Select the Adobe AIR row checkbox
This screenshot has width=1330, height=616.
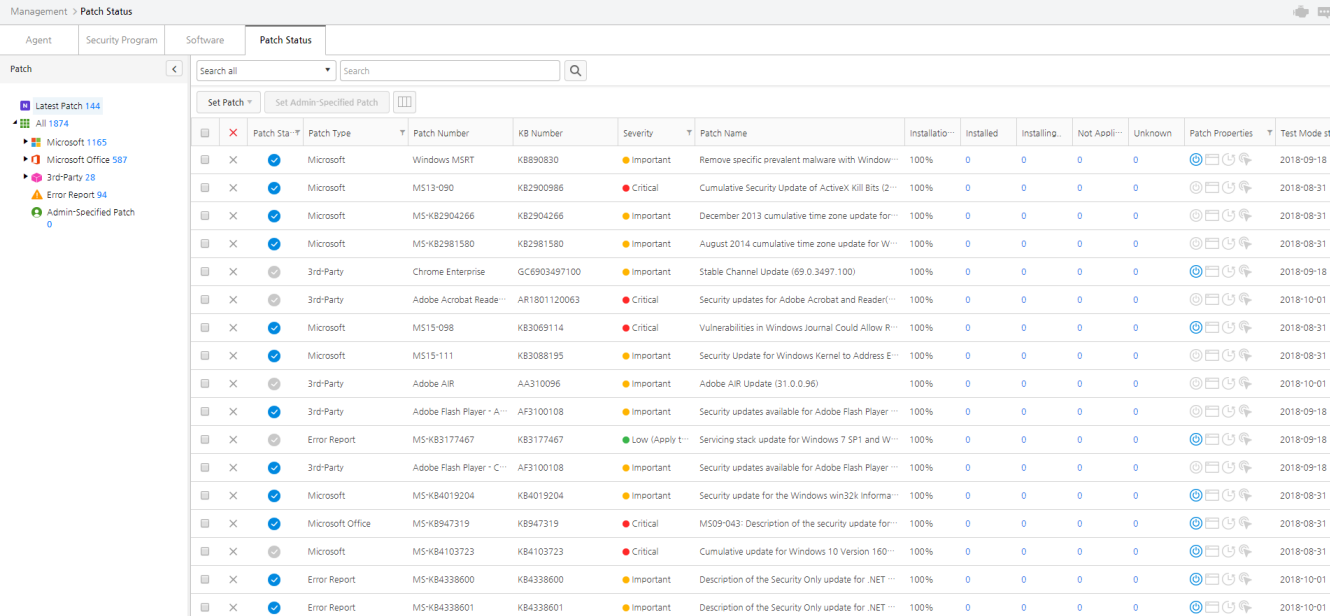(205, 384)
